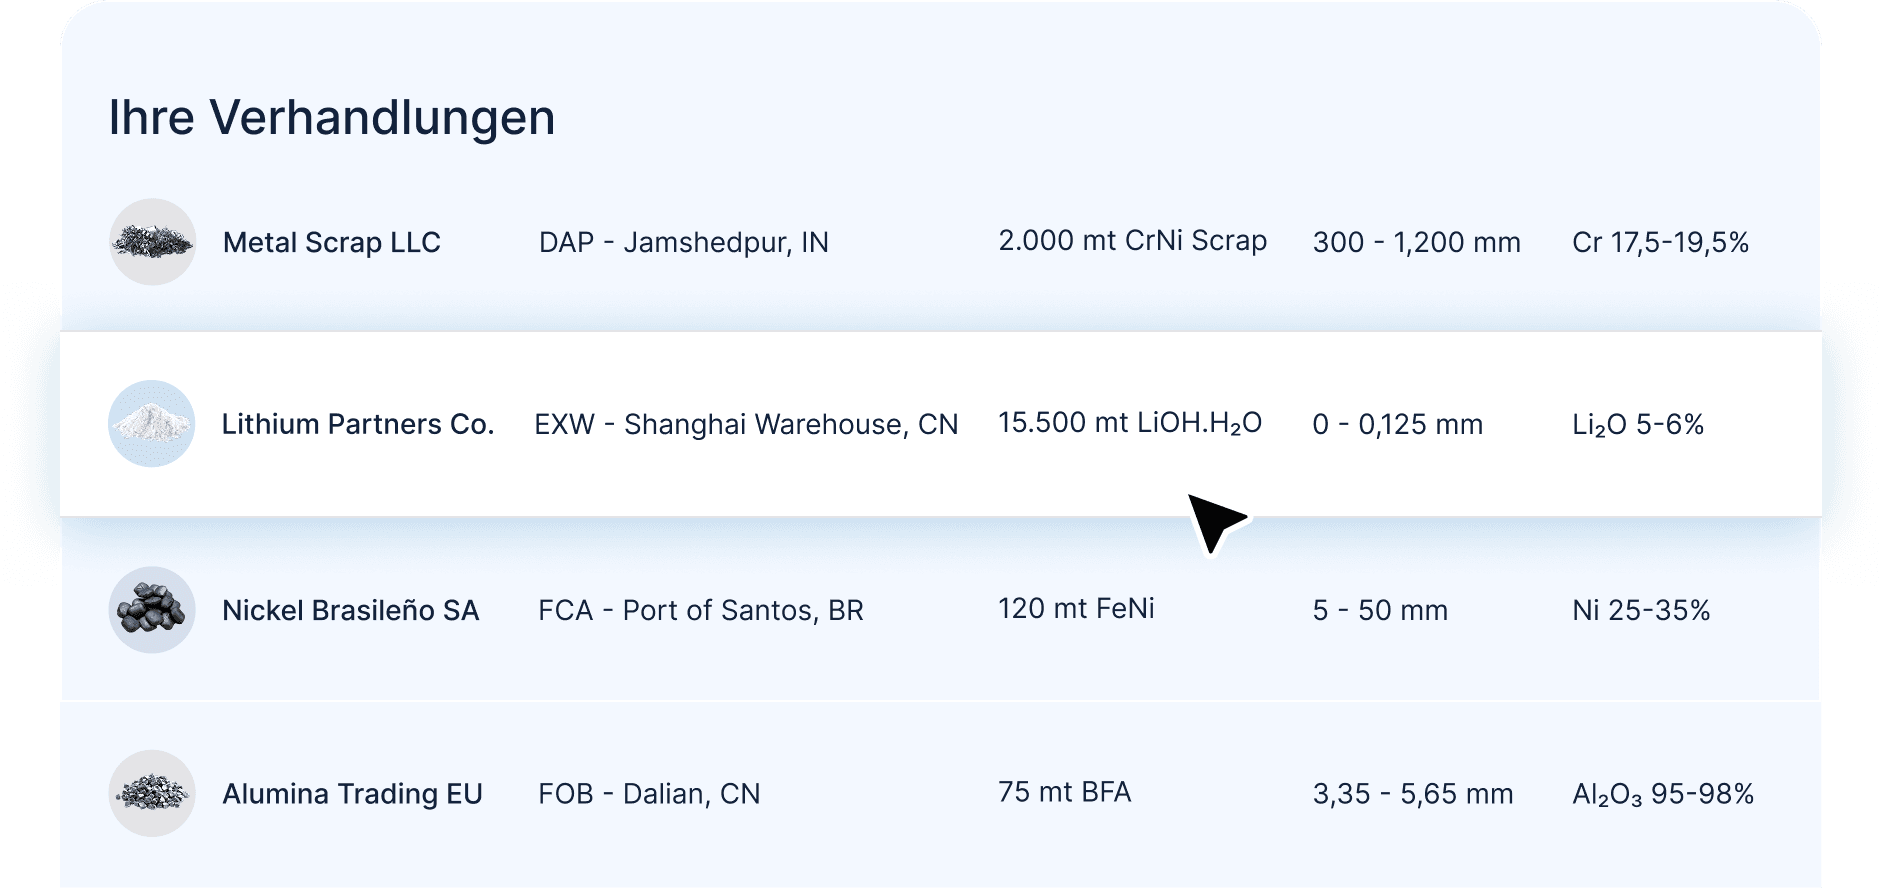
Task: Select the Alumina Trading EU company name
Action: (x=352, y=794)
